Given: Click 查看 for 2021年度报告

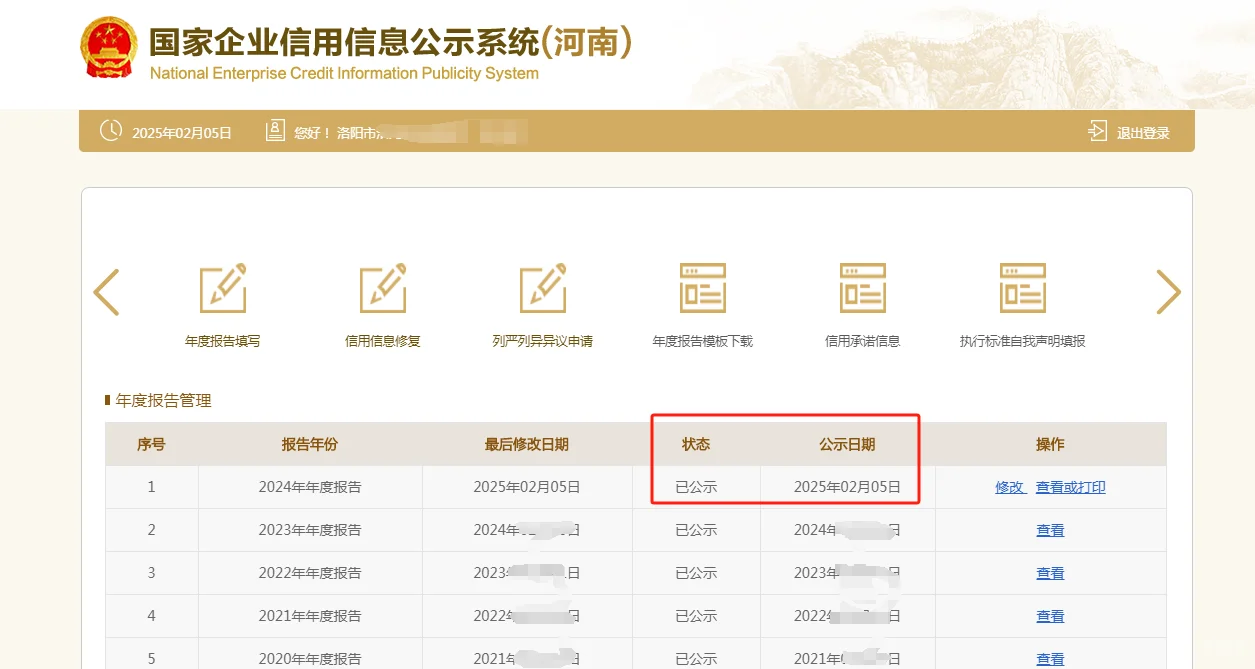Looking at the screenshot, I should coord(1050,616).
